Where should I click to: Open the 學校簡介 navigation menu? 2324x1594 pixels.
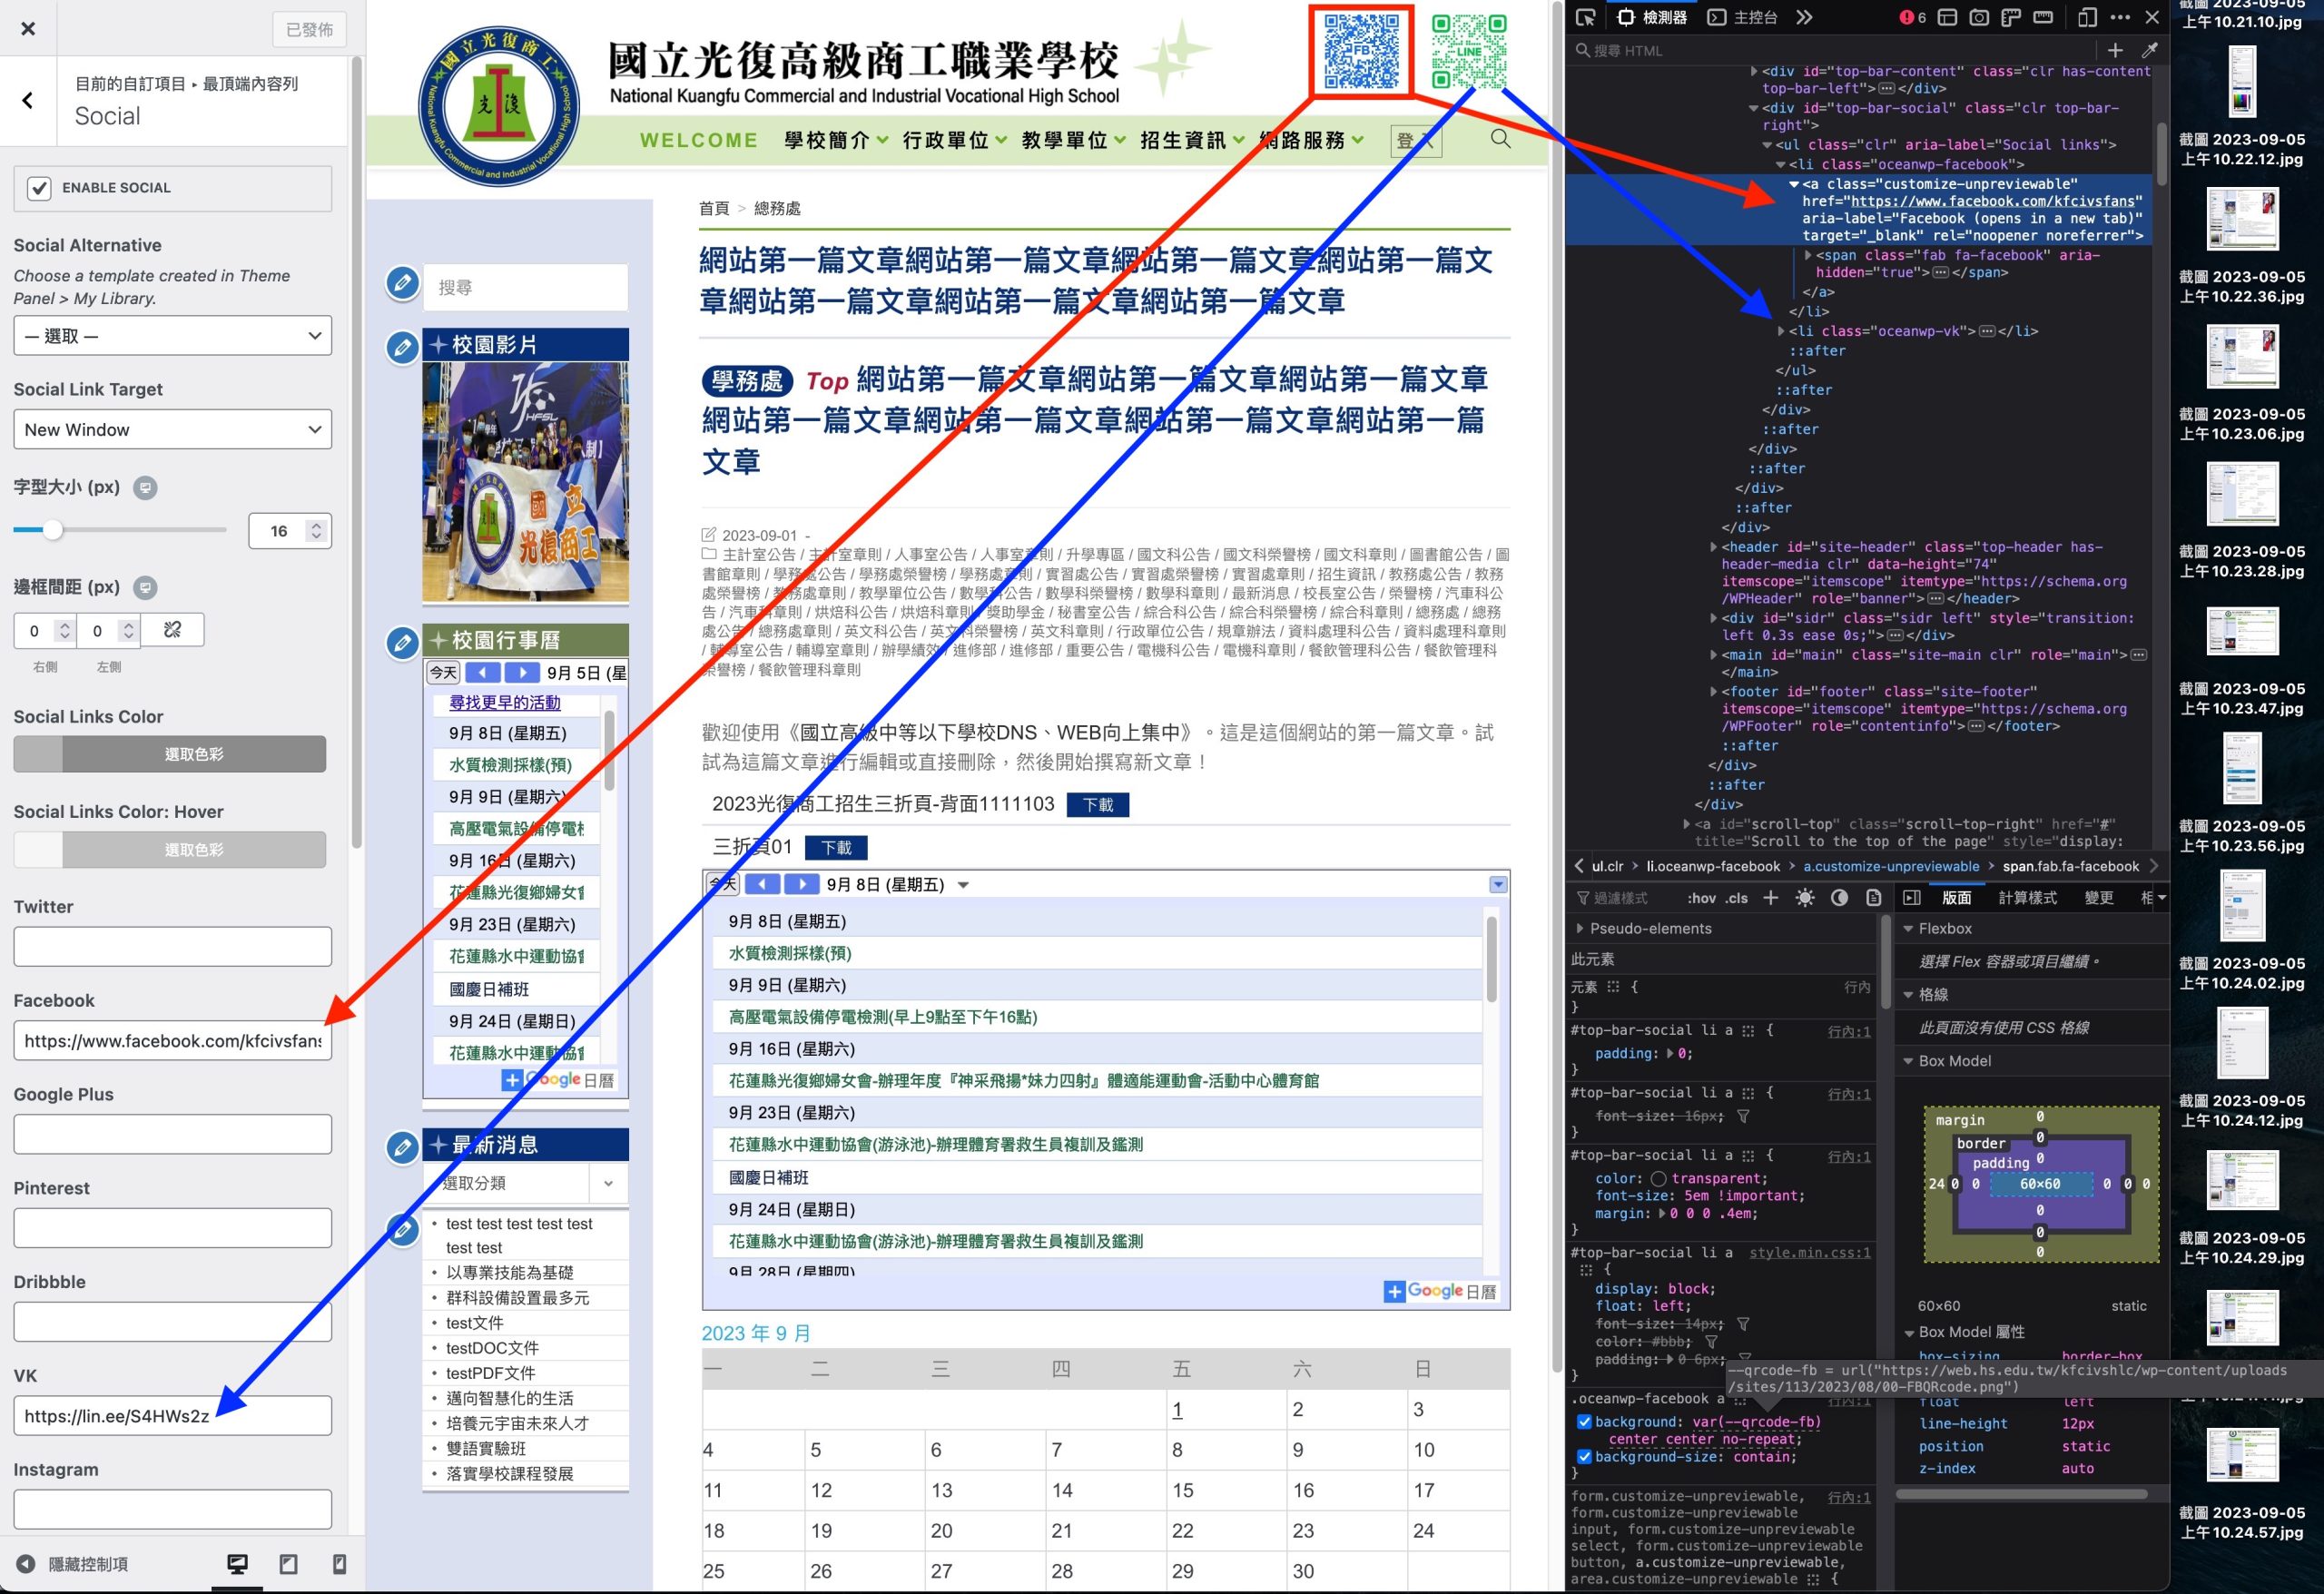(x=836, y=140)
